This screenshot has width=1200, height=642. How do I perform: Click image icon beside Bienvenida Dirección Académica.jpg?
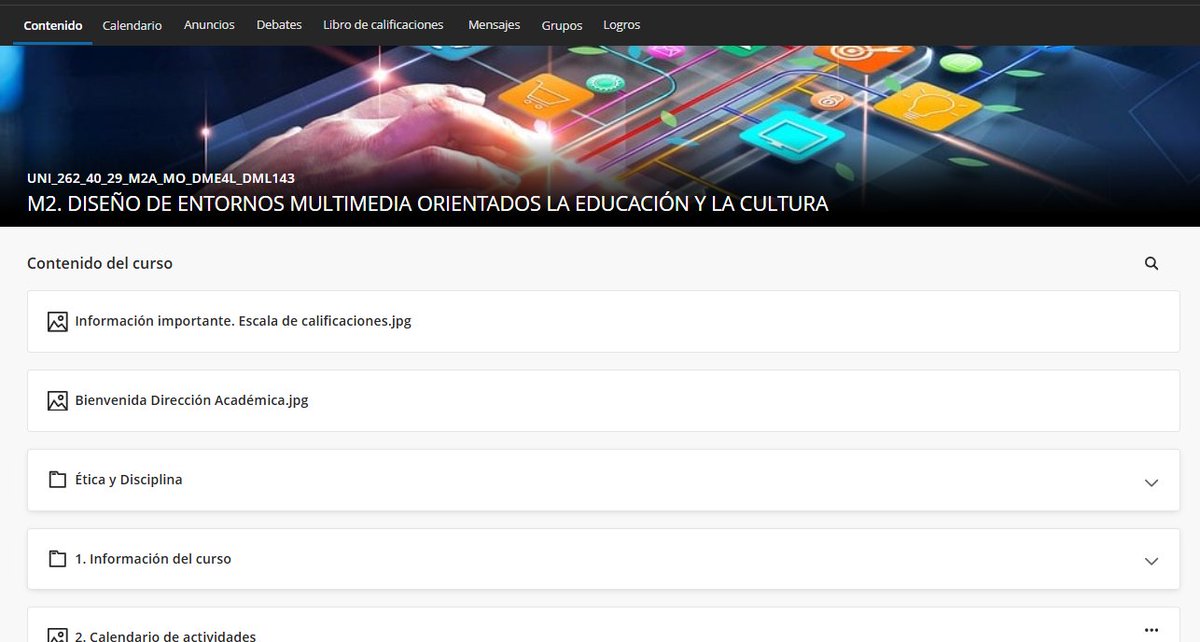pos(57,401)
